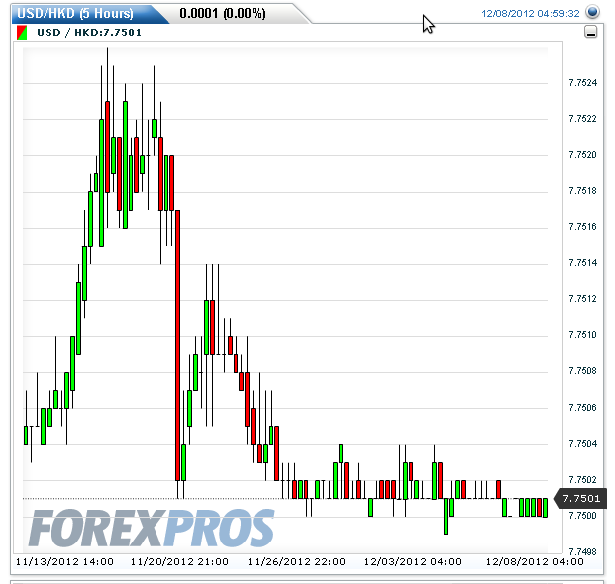Click the 7.7516 price axis label

[582, 227]
